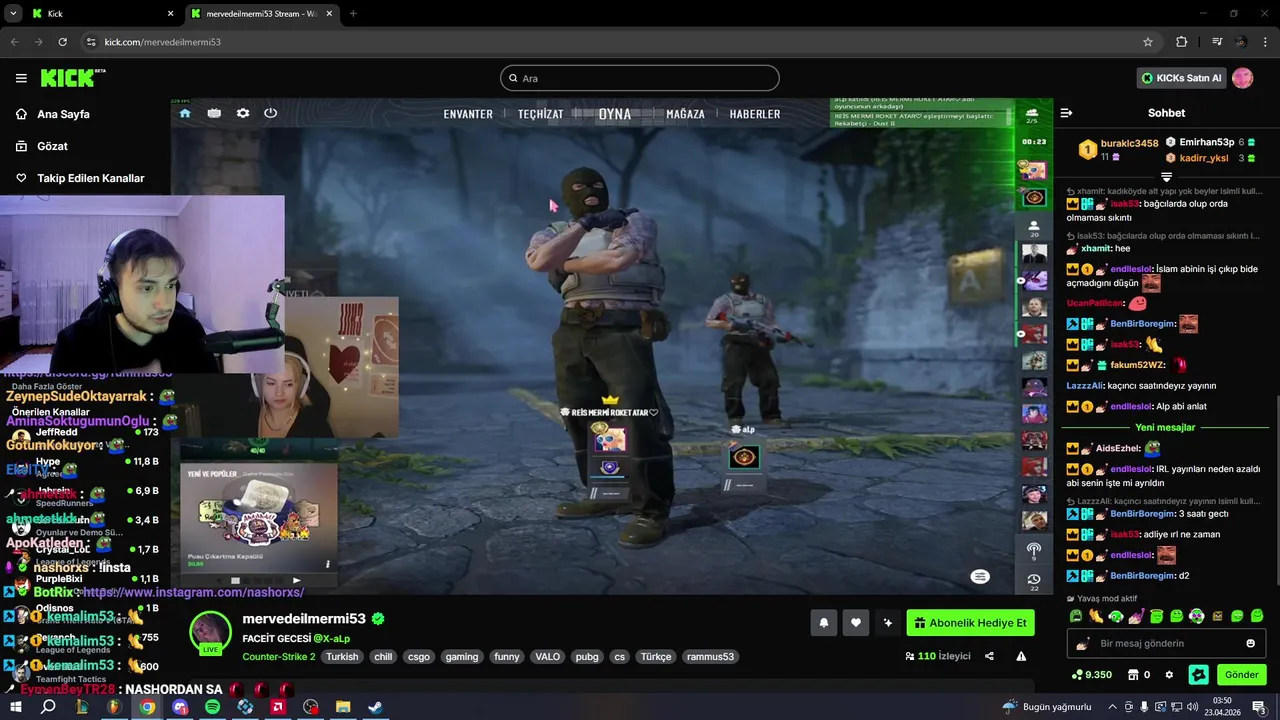
Task: Click the teal KICKs gift icon beside Gönder
Action: tap(1198, 675)
